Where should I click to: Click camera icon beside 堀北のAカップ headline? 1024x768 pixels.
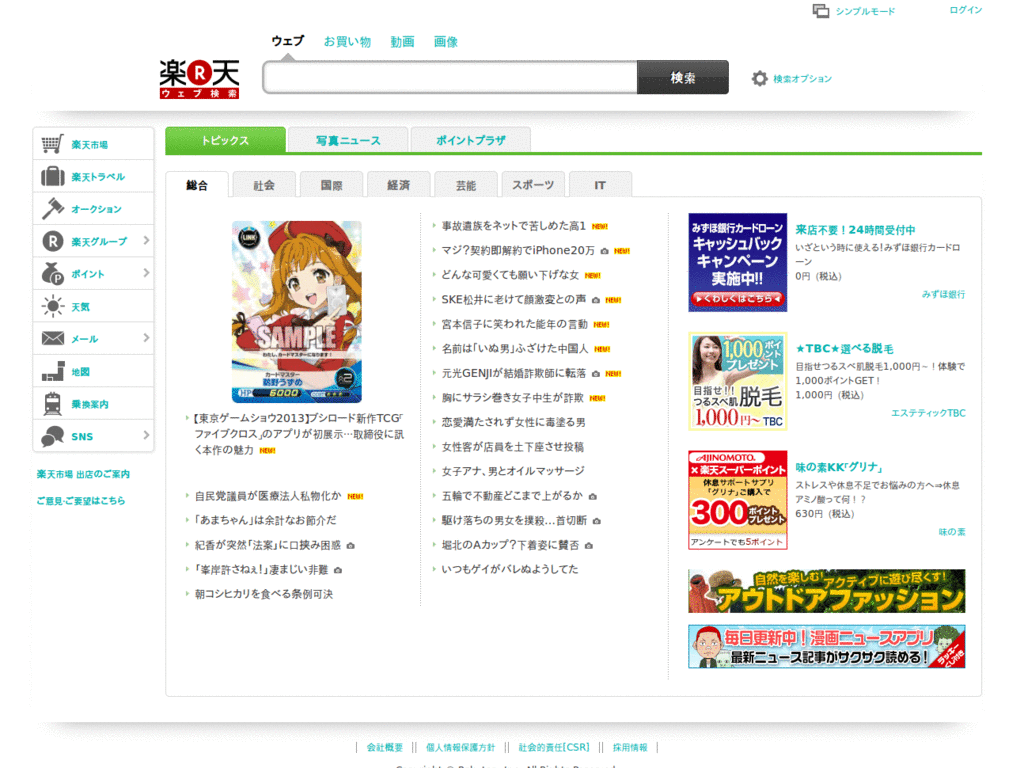click(x=589, y=546)
